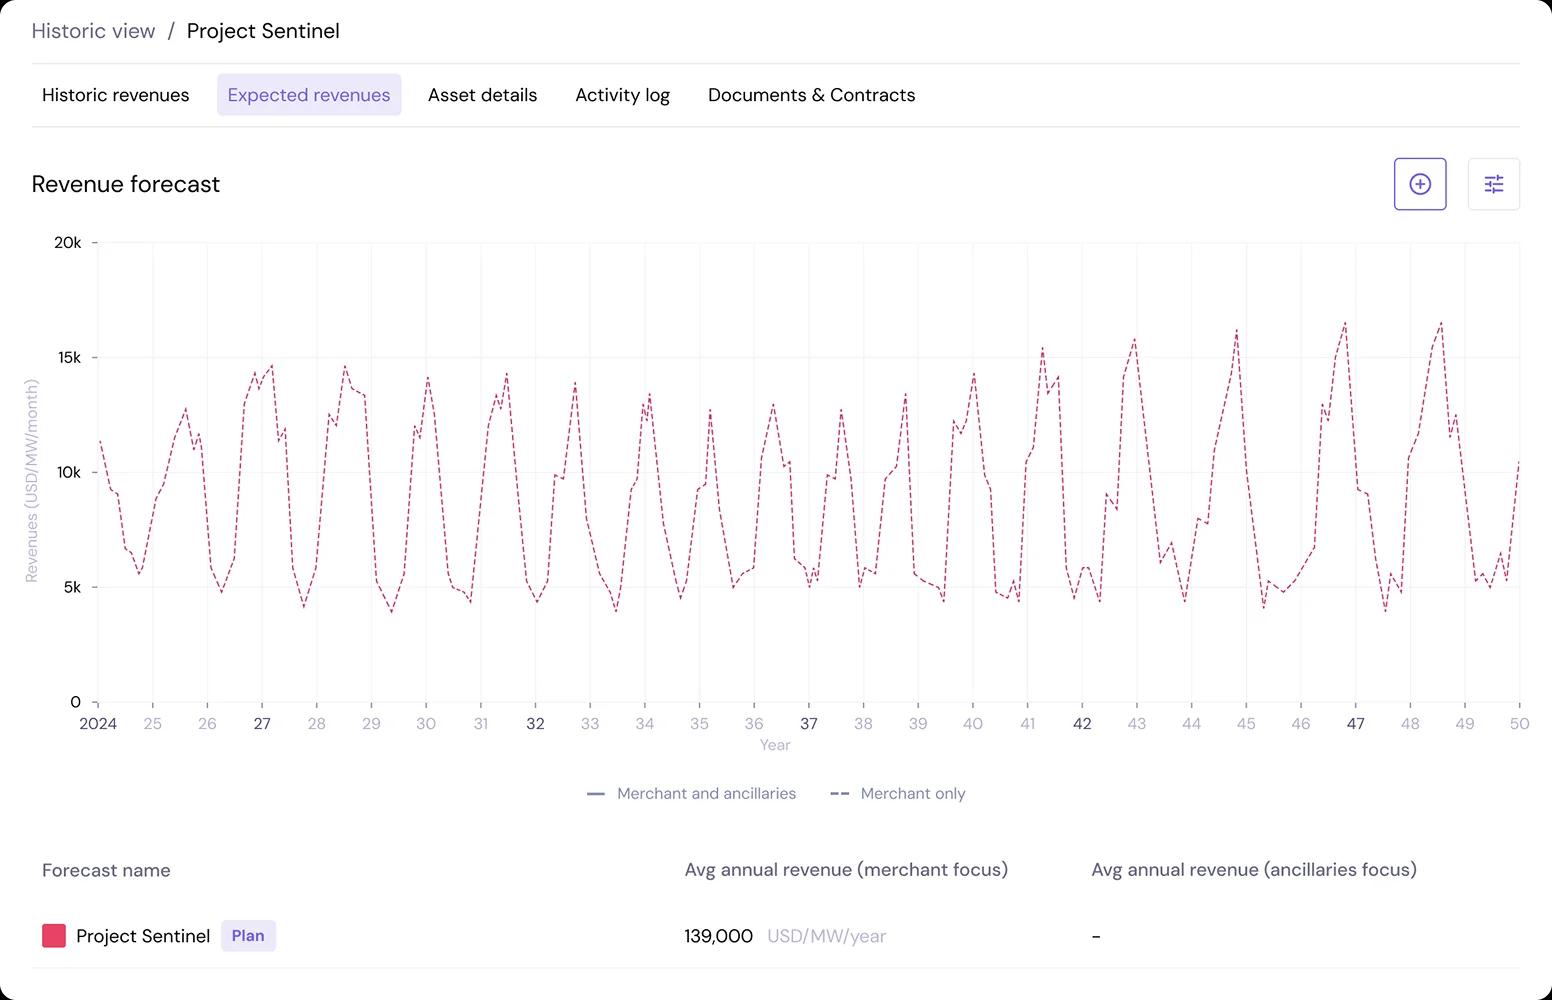
Task: Click the Plan badge beside Project Sentinel
Action: 248,936
